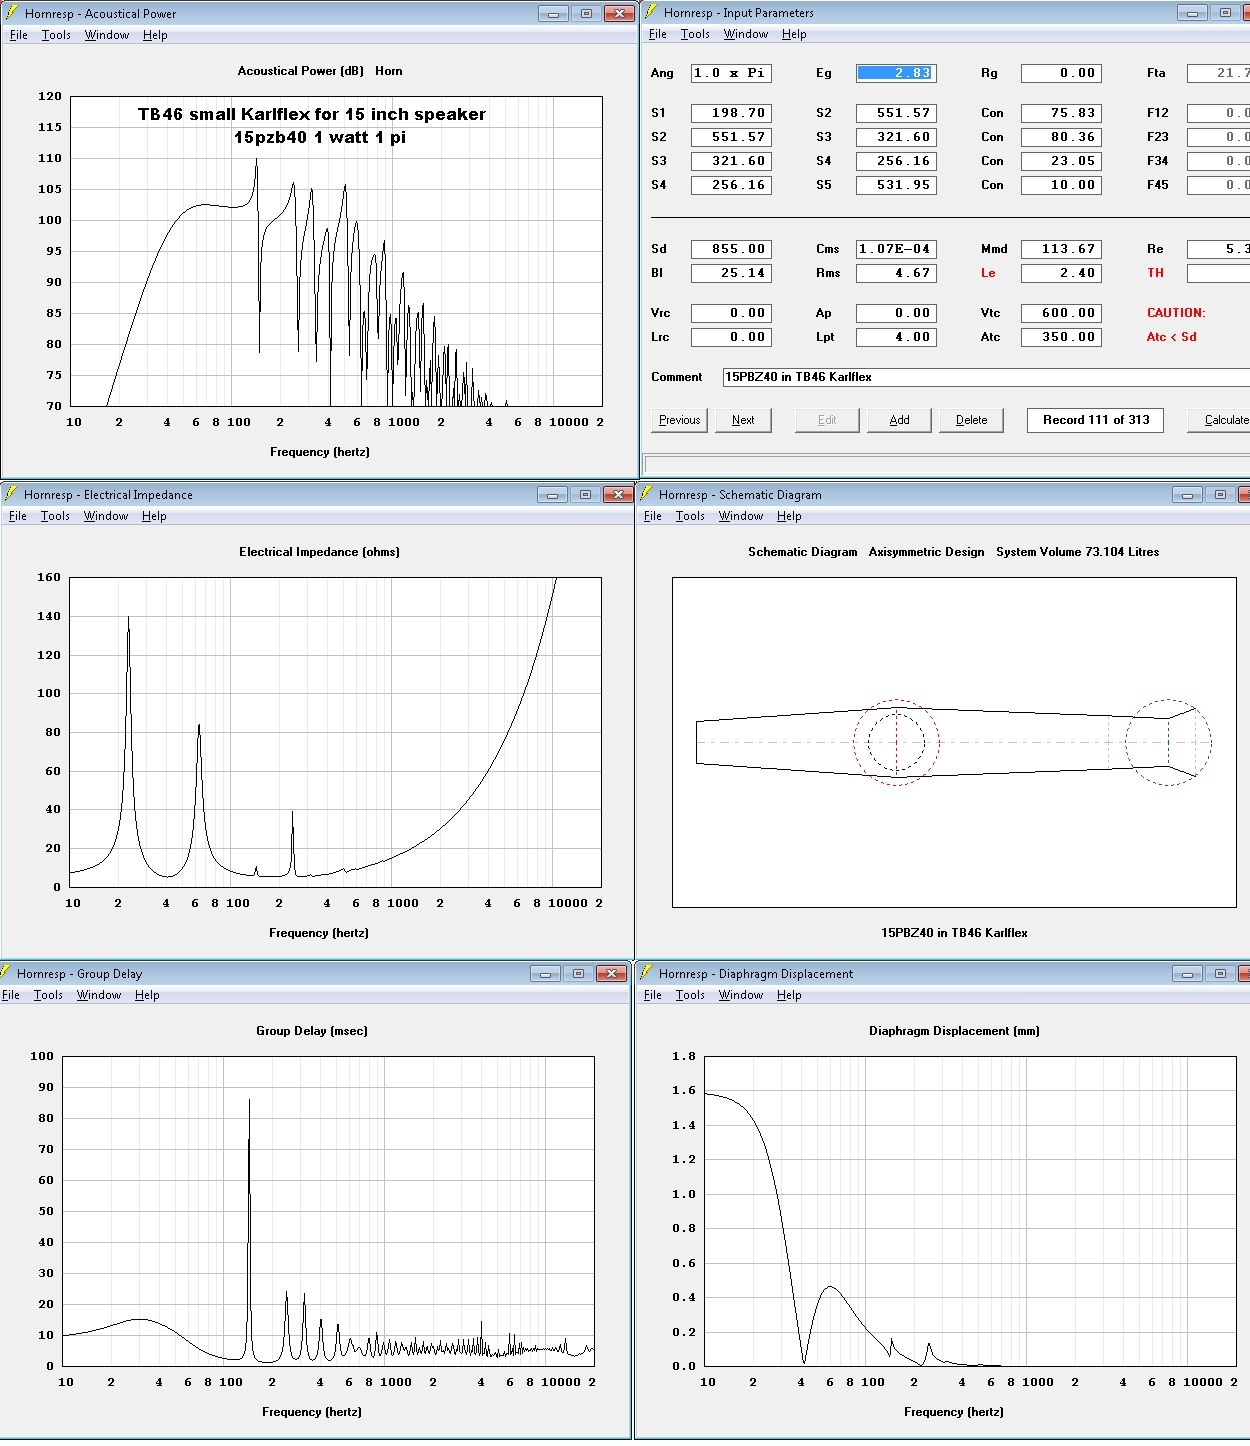Open Tools menu in Acoustical Power window
This screenshot has width=1250, height=1446.
56,35
